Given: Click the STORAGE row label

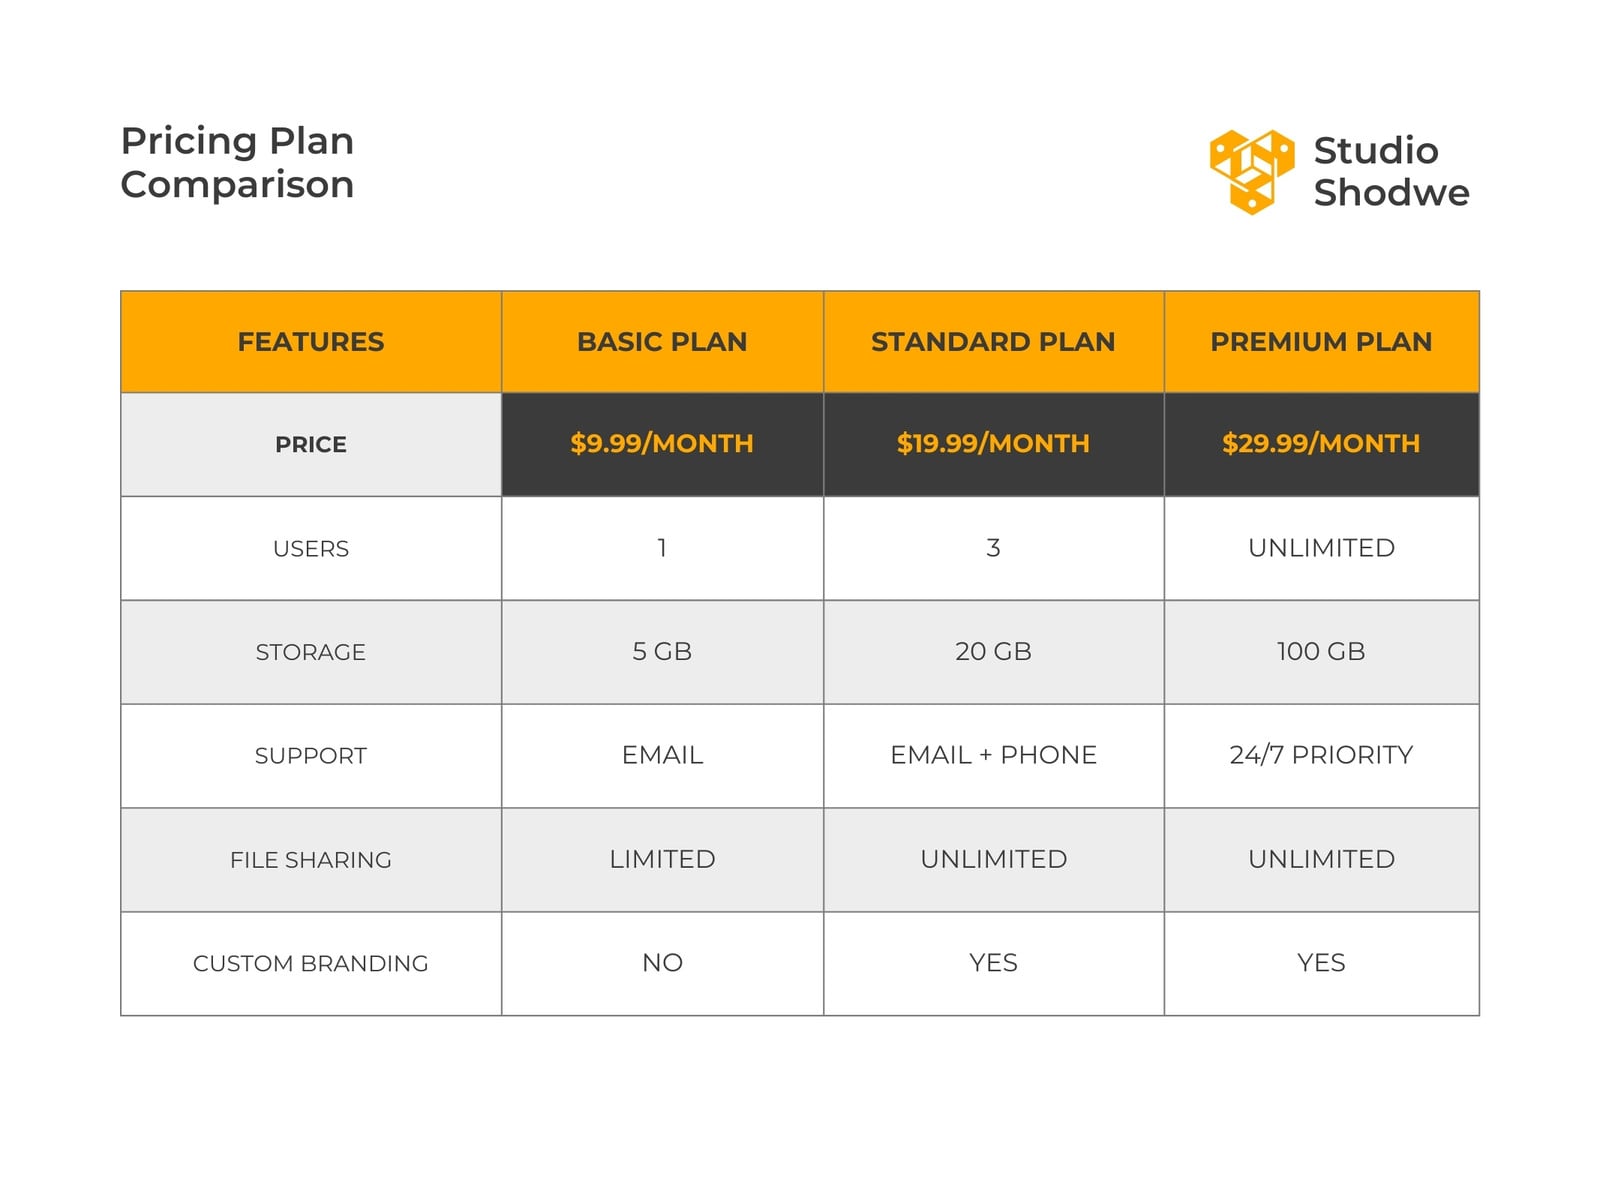Looking at the screenshot, I should click(x=311, y=652).
